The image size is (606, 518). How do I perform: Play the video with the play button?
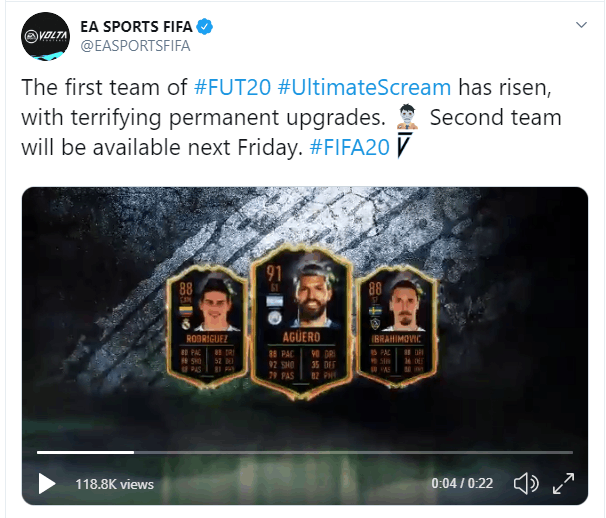coord(46,484)
